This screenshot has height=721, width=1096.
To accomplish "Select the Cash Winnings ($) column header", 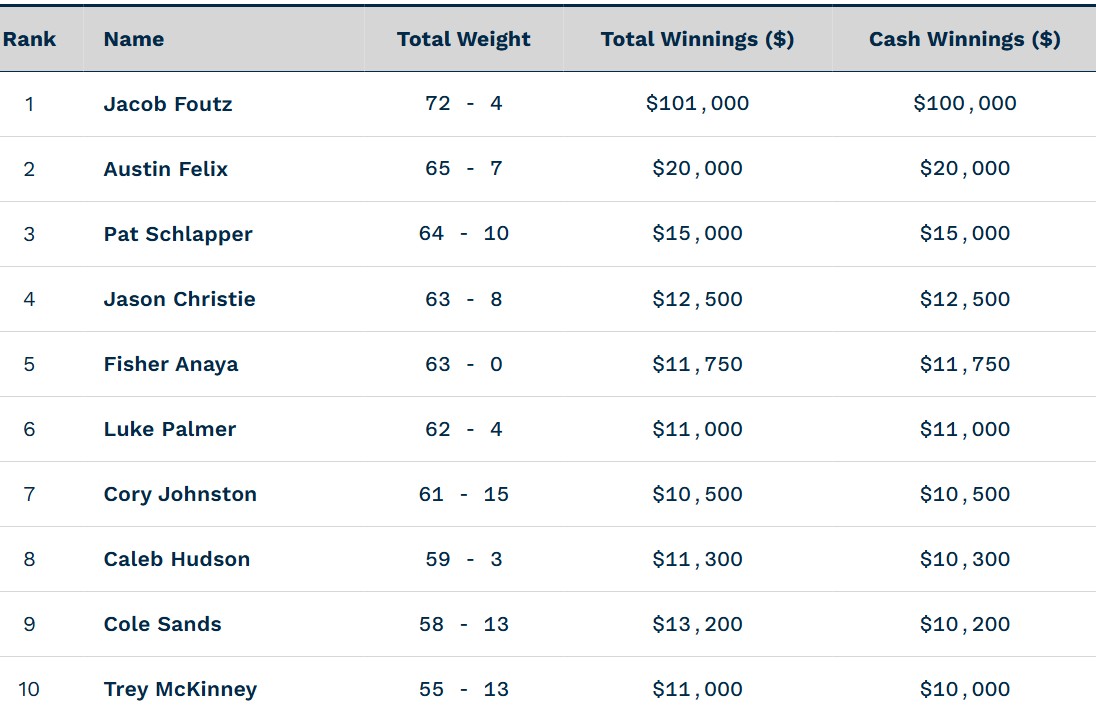I will (964, 40).
